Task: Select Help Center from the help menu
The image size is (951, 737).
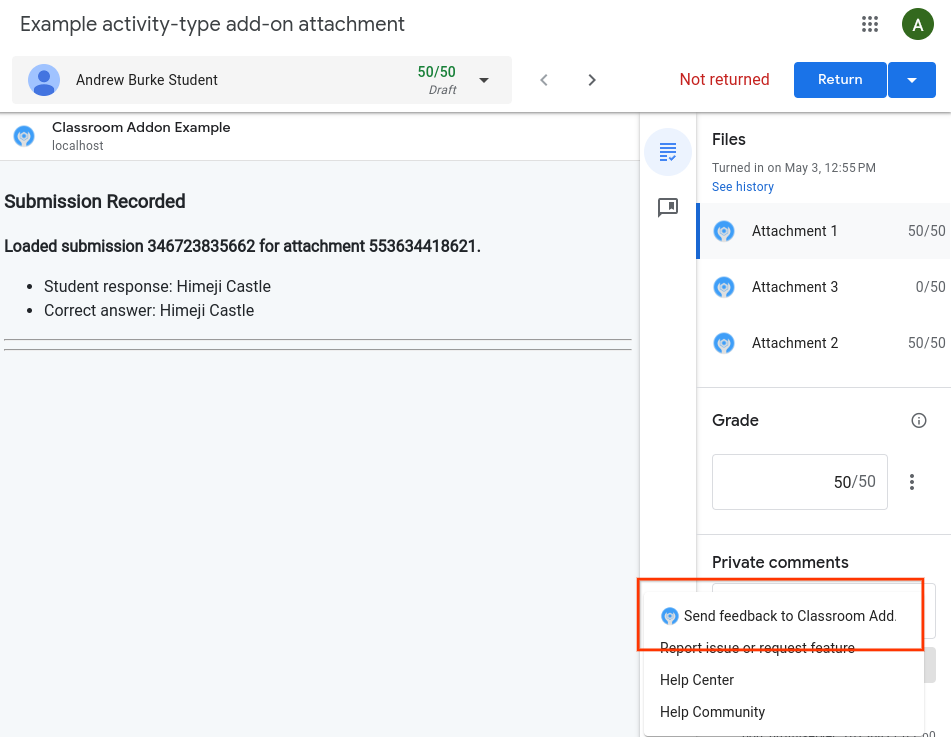Action: [x=697, y=680]
